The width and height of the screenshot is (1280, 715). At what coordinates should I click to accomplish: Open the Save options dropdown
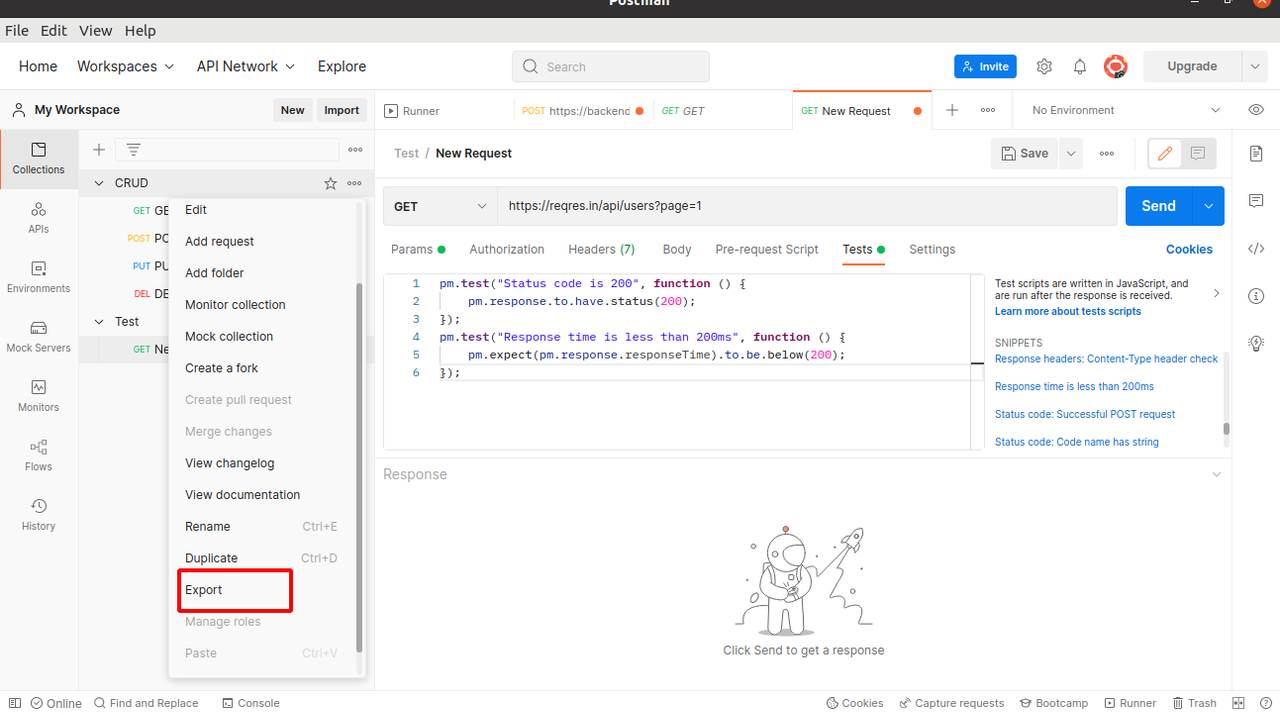click(1071, 153)
